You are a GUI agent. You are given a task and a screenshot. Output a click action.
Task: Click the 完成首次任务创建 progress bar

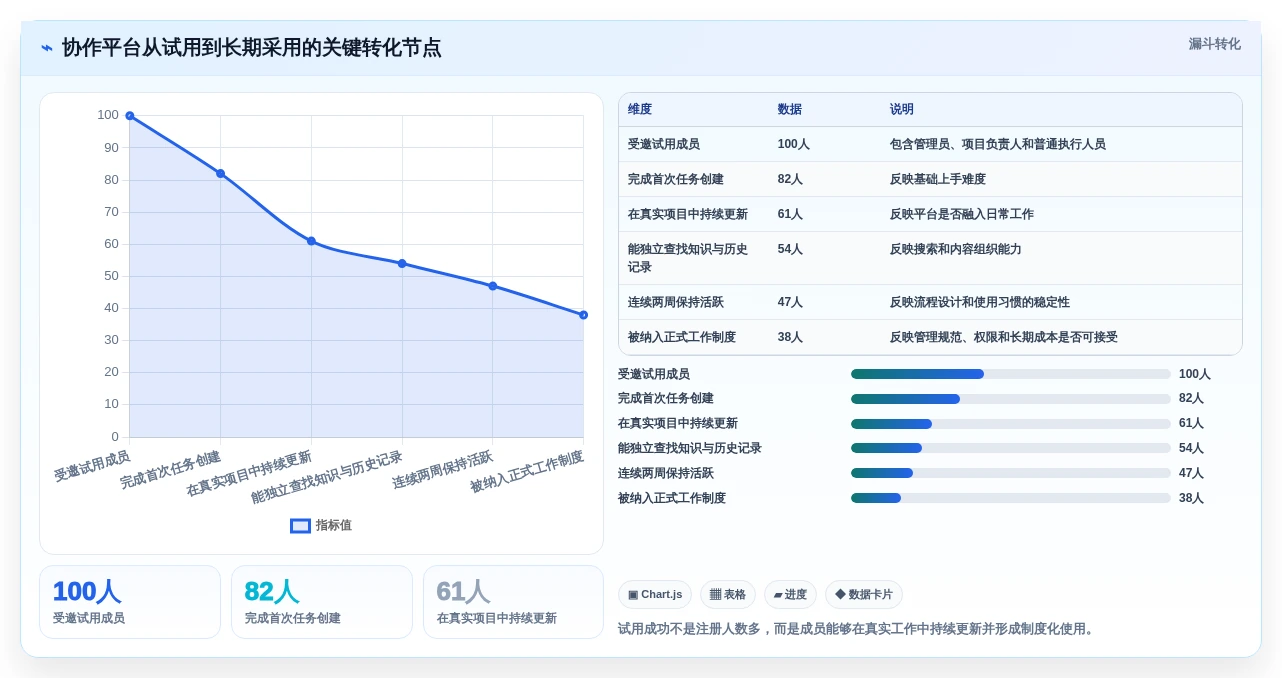tap(1011, 399)
